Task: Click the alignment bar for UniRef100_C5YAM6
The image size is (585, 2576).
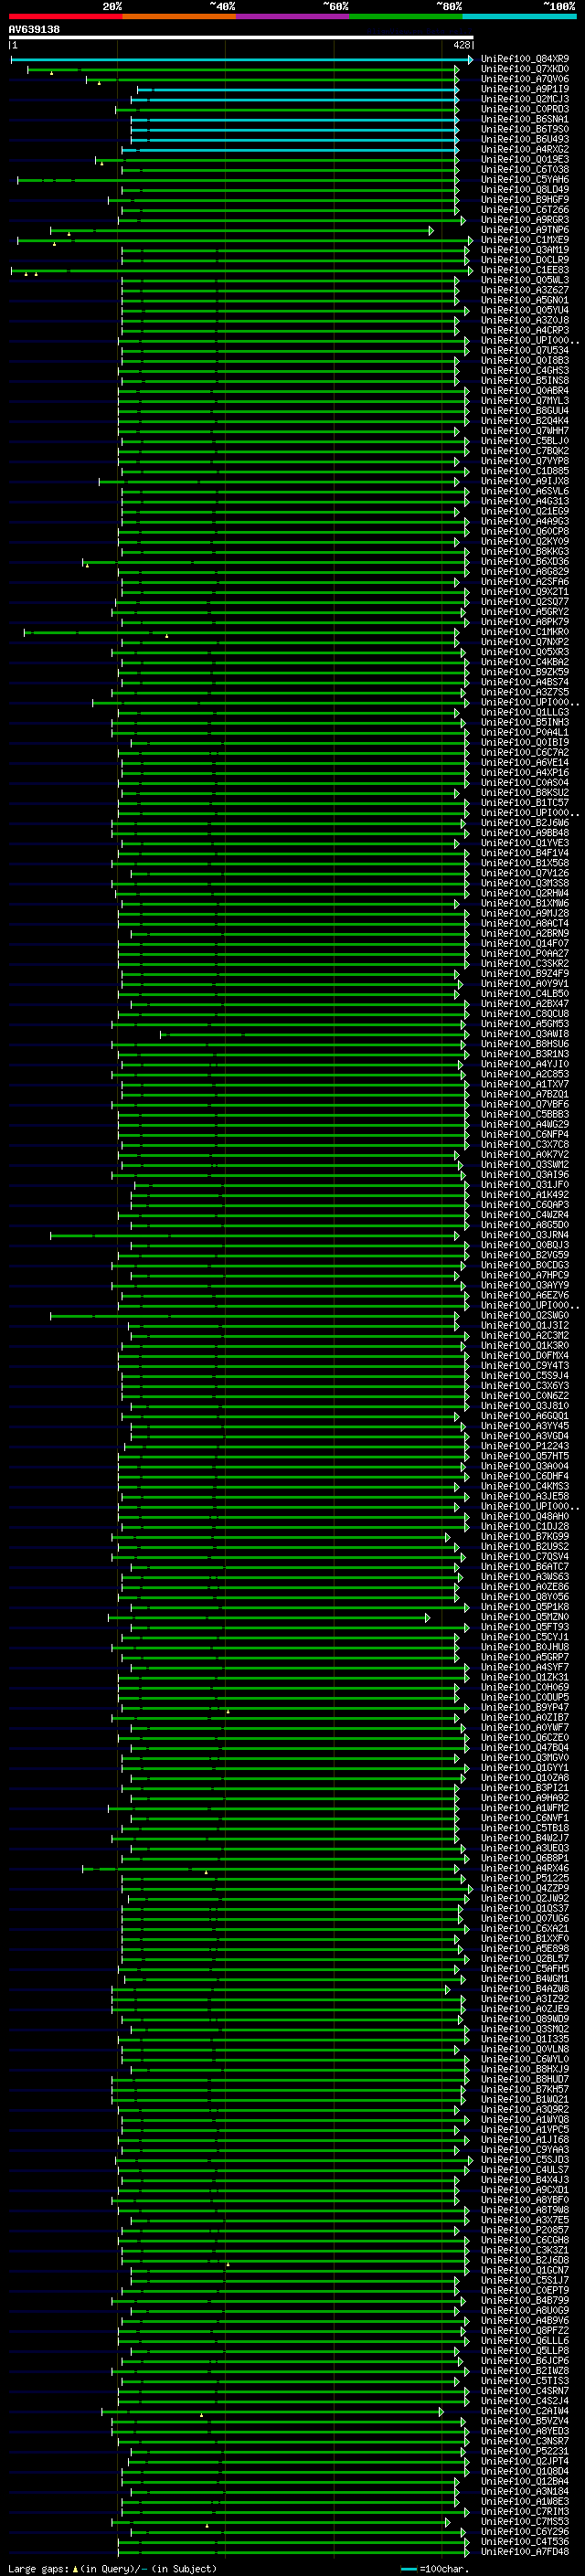Action: (238, 180)
